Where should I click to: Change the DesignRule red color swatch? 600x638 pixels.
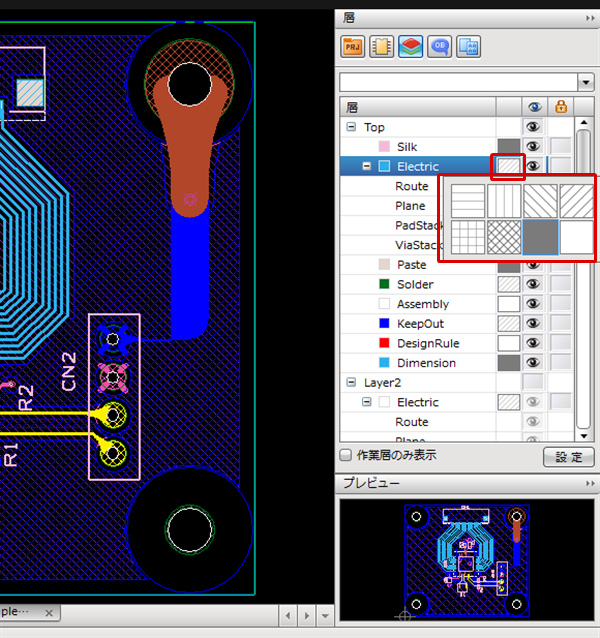tap(384, 343)
